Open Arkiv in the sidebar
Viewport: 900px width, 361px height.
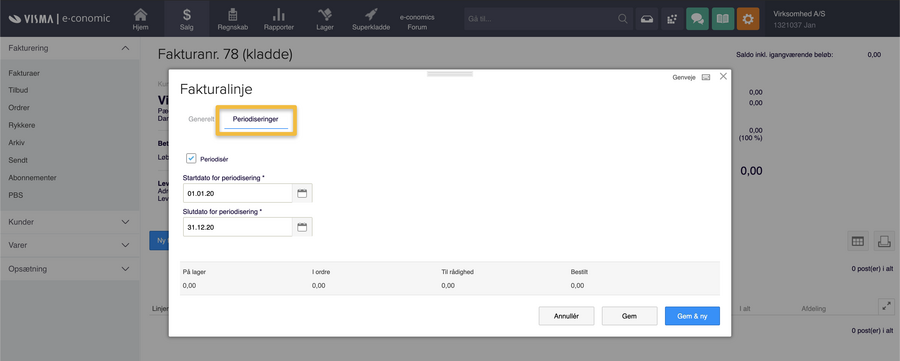pyautogui.click(x=17, y=142)
